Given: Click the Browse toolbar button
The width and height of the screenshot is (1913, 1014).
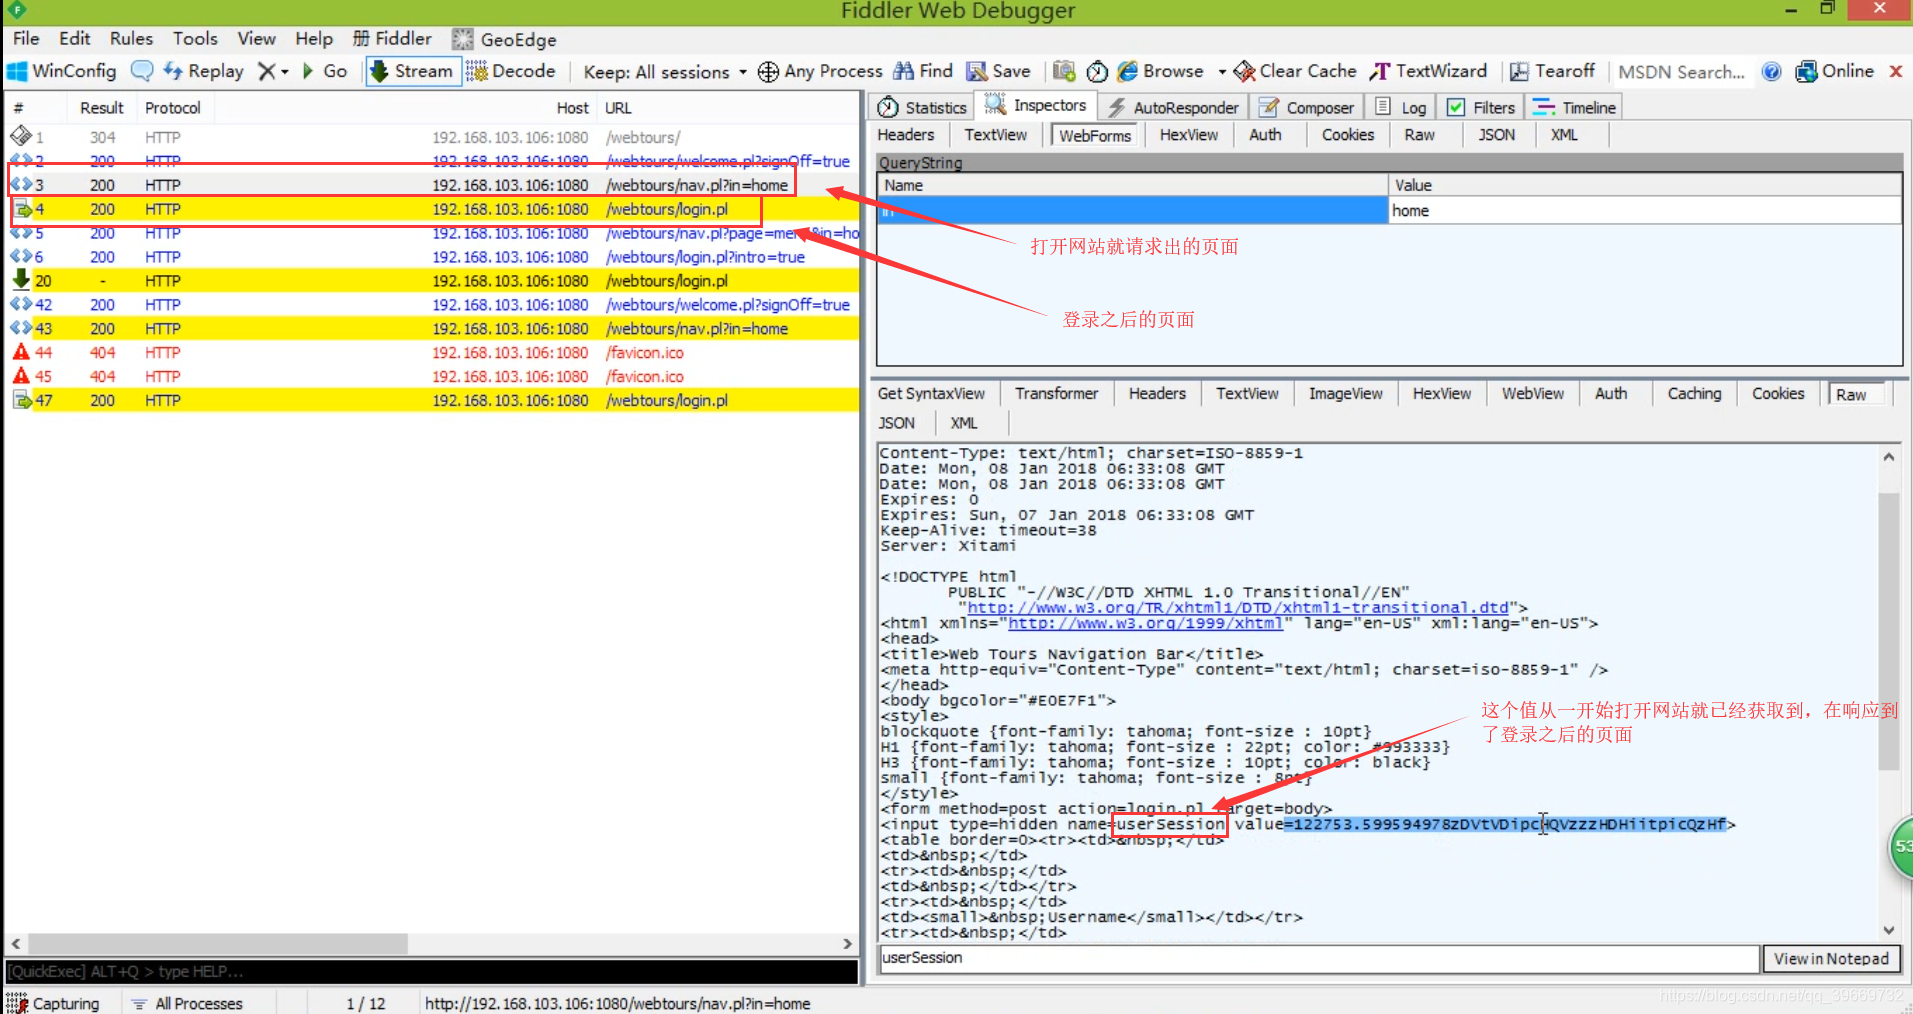Looking at the screenshot, I should 1161,71.
